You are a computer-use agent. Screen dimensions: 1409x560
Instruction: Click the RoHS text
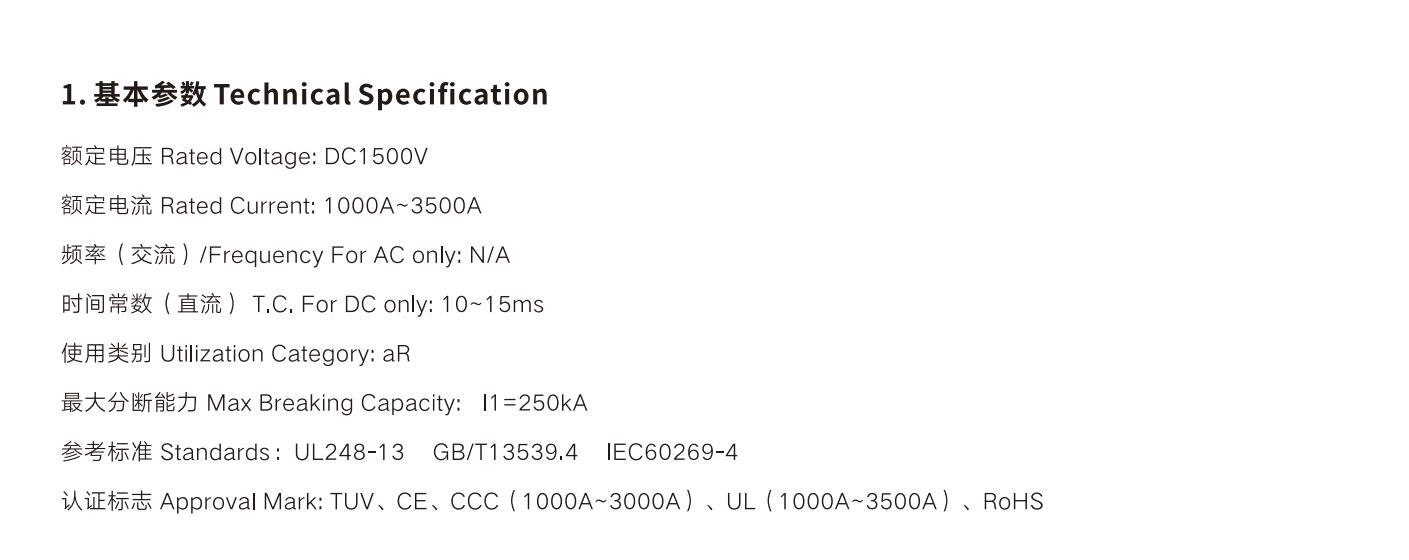click(1013, 501)
